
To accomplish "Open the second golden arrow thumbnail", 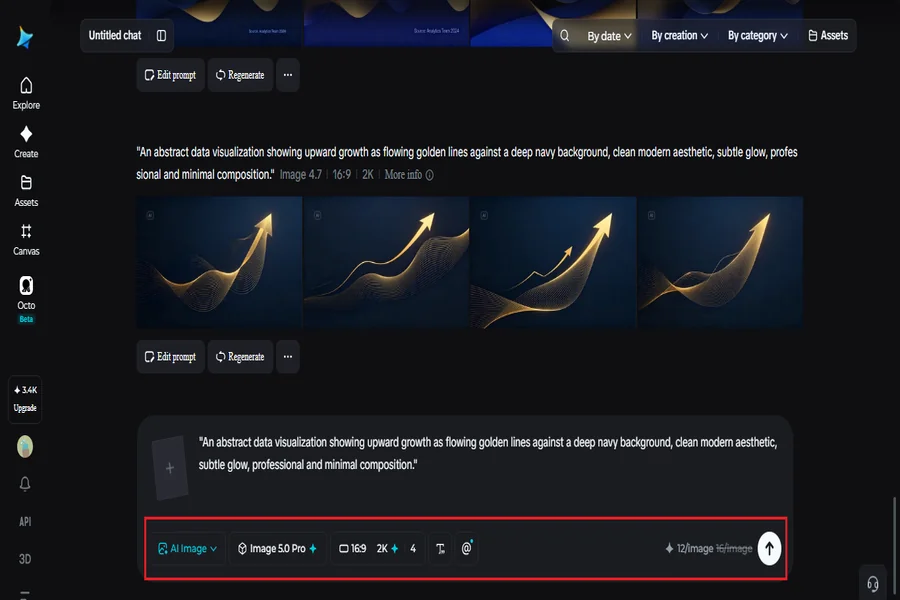I will click(386, 262).
